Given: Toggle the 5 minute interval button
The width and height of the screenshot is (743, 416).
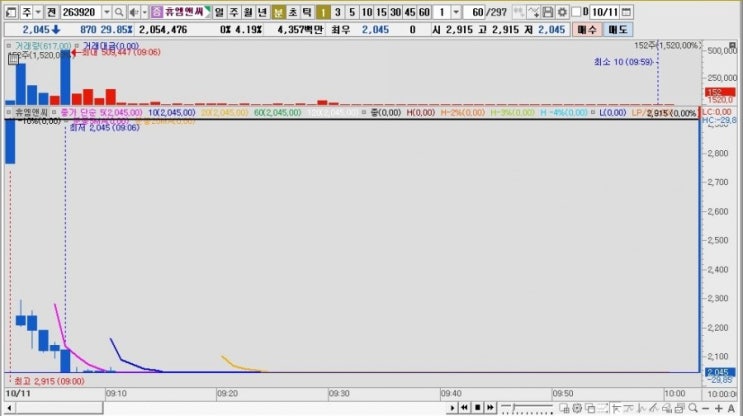Looking at the screenshot, I should tap(352, 12).
